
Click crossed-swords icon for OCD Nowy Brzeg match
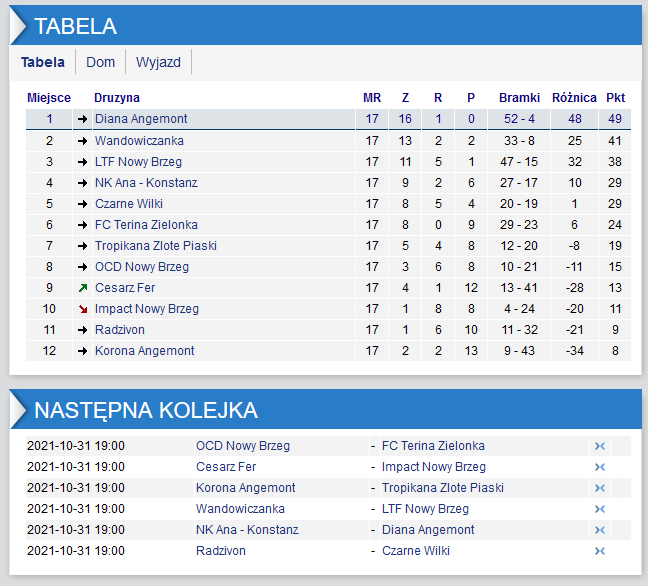(x=600, y=446)
